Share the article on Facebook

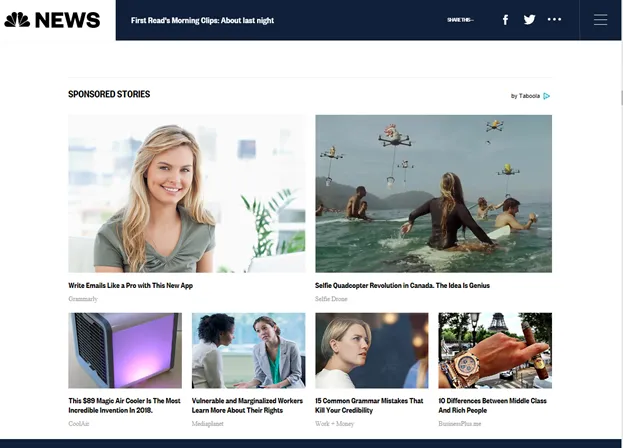point(505,20)
